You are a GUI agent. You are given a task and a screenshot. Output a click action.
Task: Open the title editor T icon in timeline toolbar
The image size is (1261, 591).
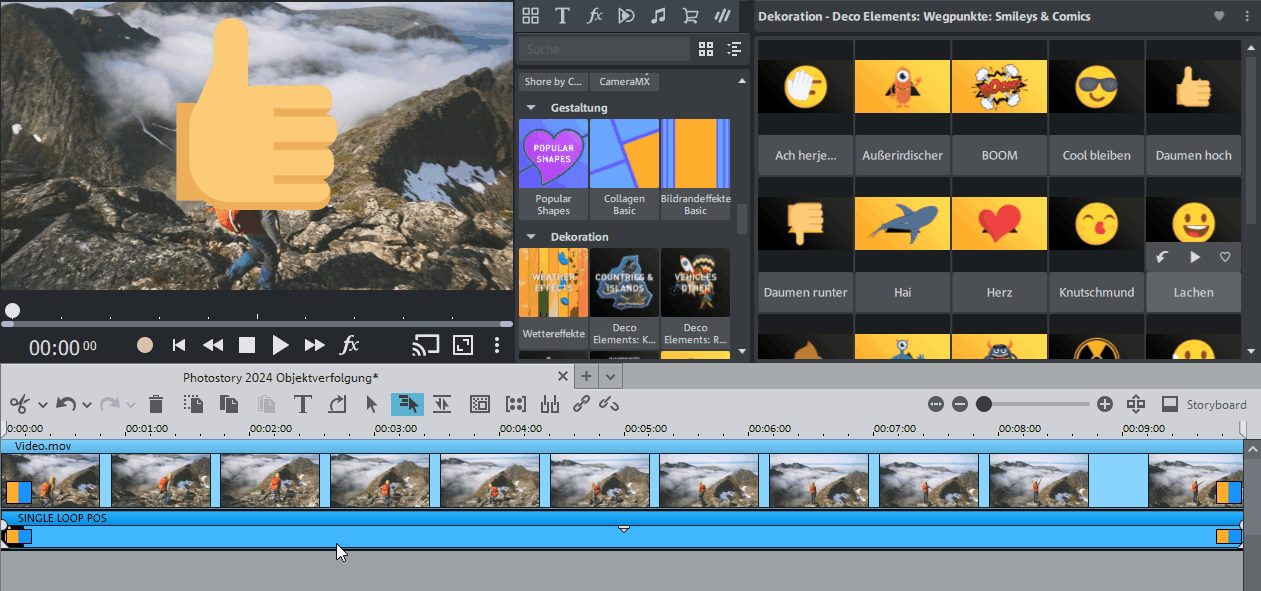coord(302,404)
